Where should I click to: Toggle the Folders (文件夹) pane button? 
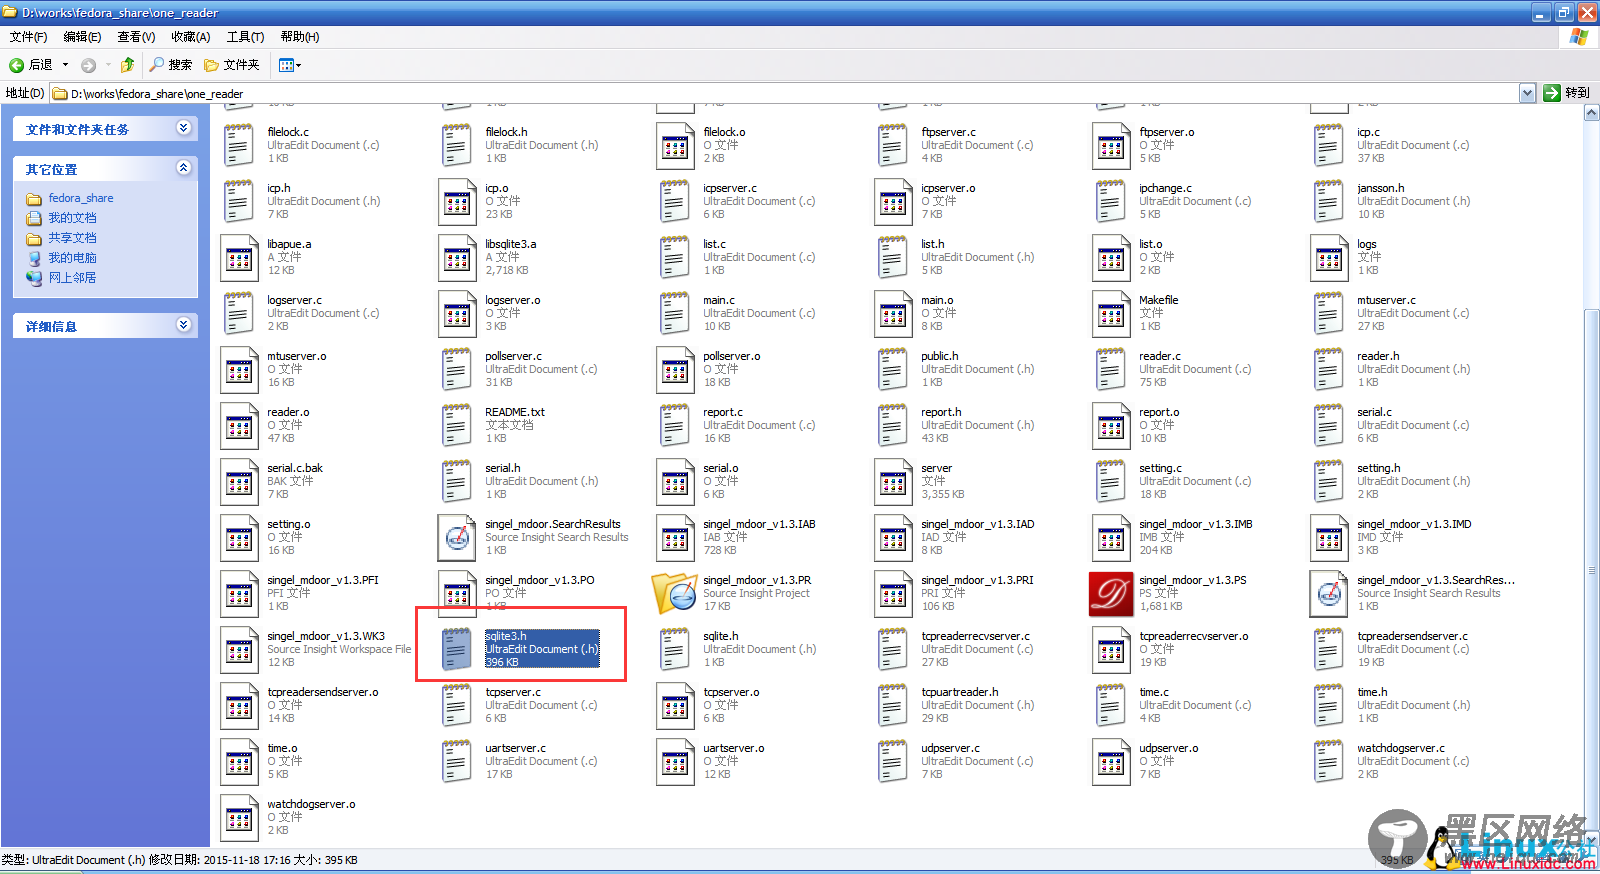click(x=232, y=65)
